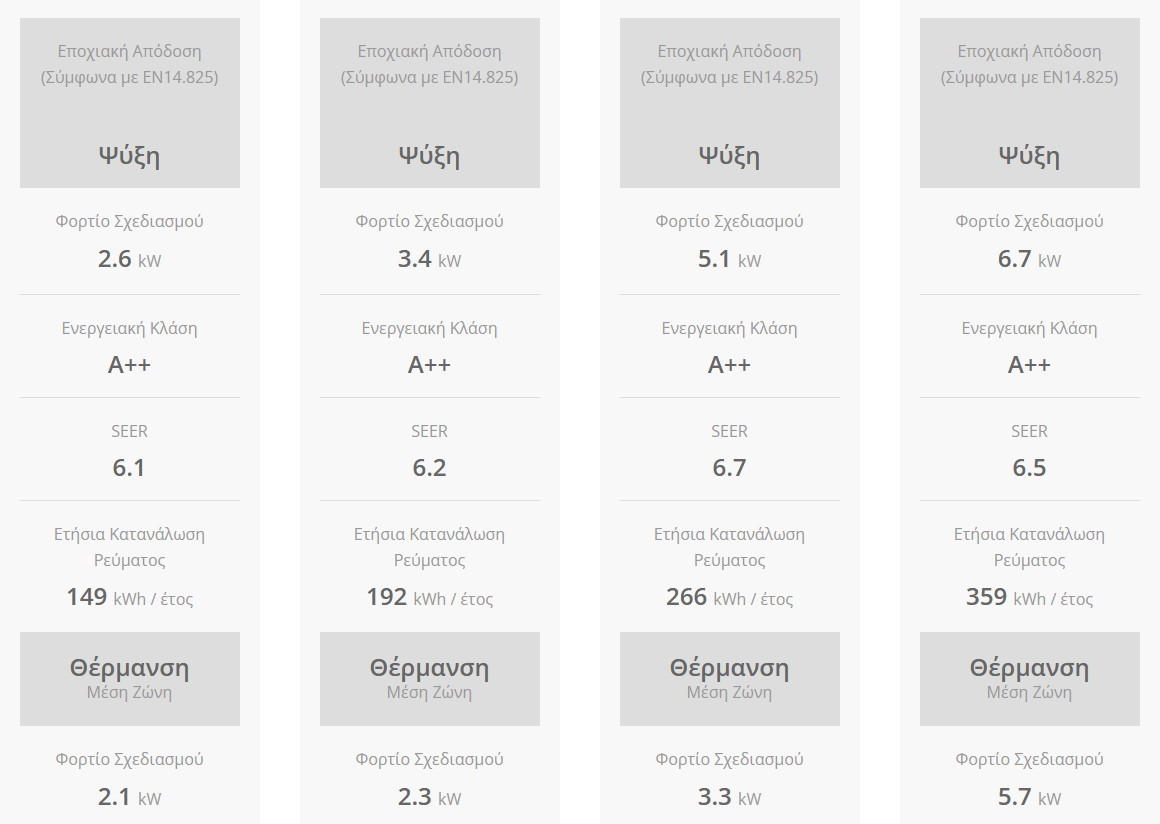This screenshot has width=1160, height=824.
Task: Click the SEER rating 6.7
Action: tap(729, 468)
